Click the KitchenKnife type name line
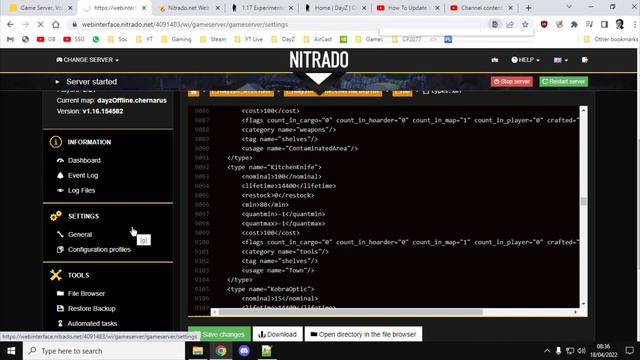 [274, 167]
